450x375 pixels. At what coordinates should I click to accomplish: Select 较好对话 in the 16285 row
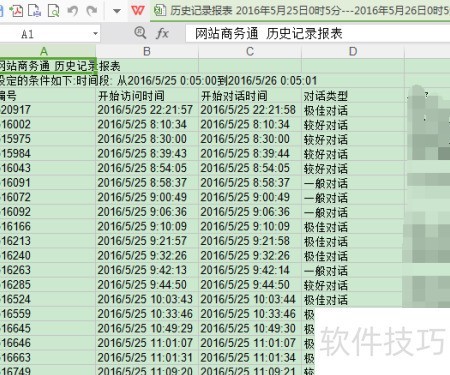click(353, 285)
